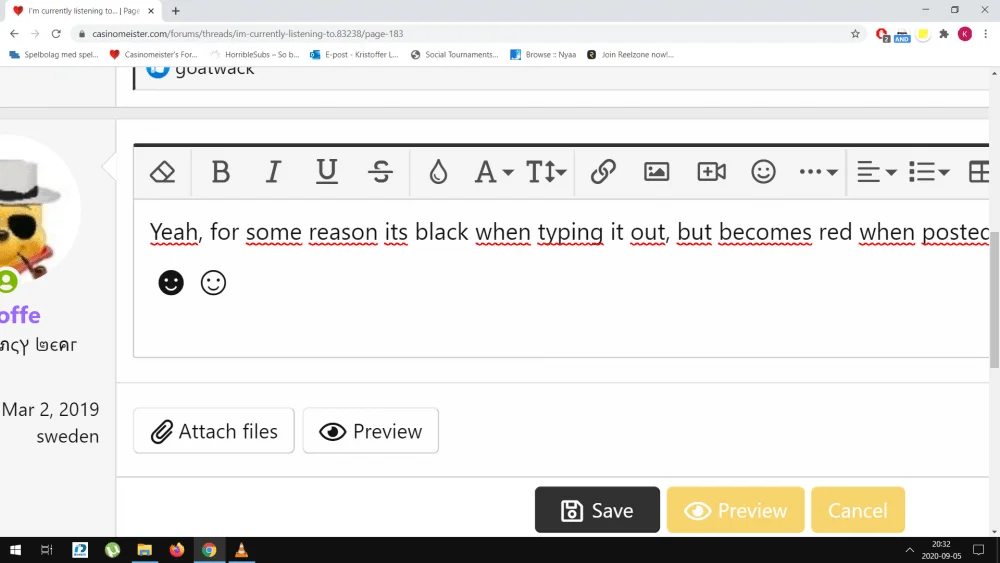The height and width of the screenshot is (563, 1000).
Task: Save the edited post
Action: click(x=597, y=510)
